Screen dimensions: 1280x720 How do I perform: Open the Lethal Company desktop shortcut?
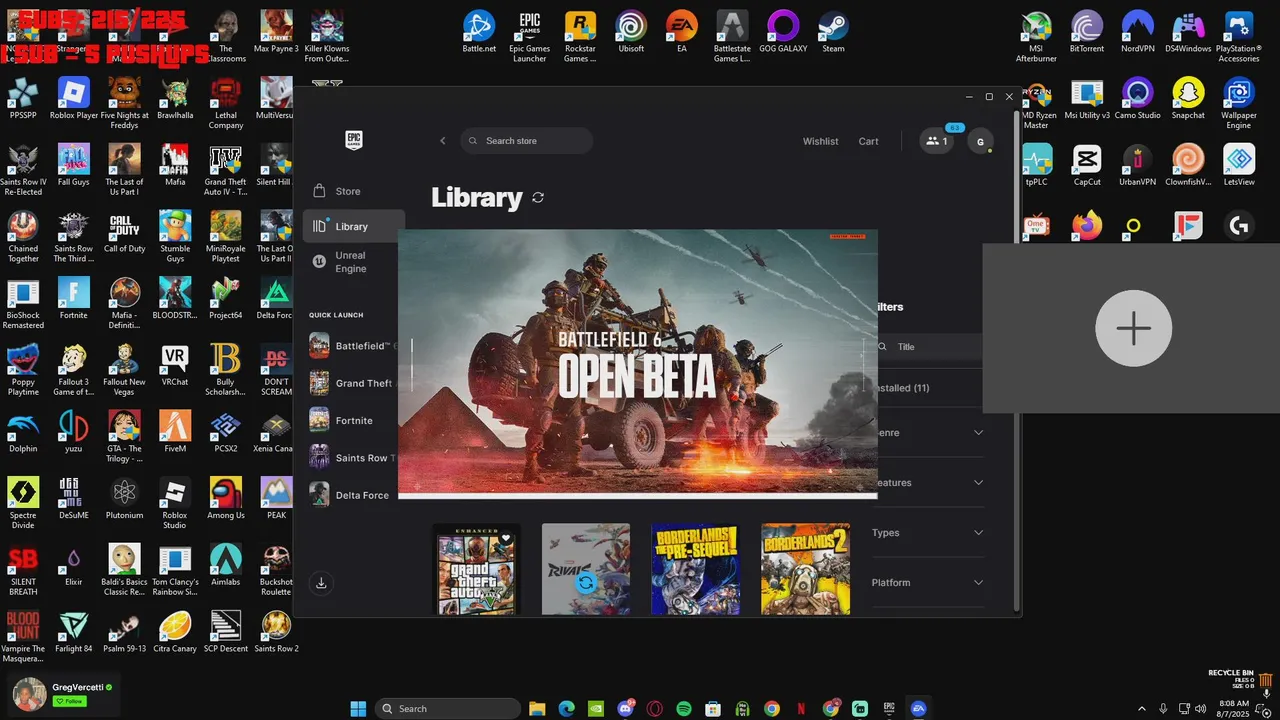point(226,105)
